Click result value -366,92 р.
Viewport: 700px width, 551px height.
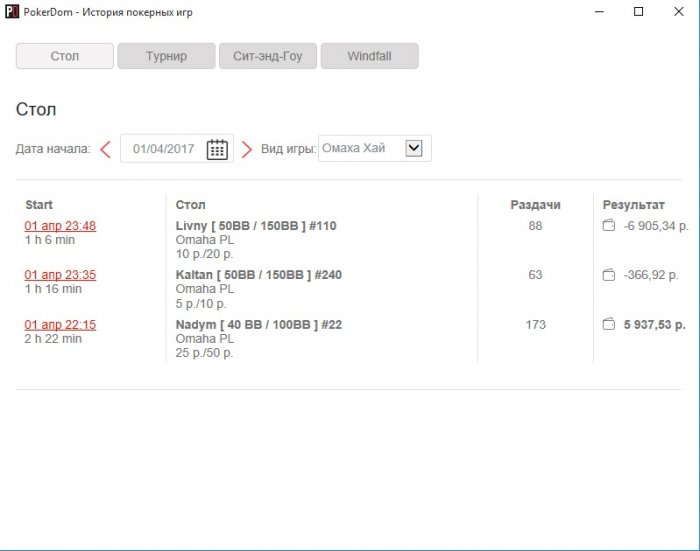[x=651, y=275]
